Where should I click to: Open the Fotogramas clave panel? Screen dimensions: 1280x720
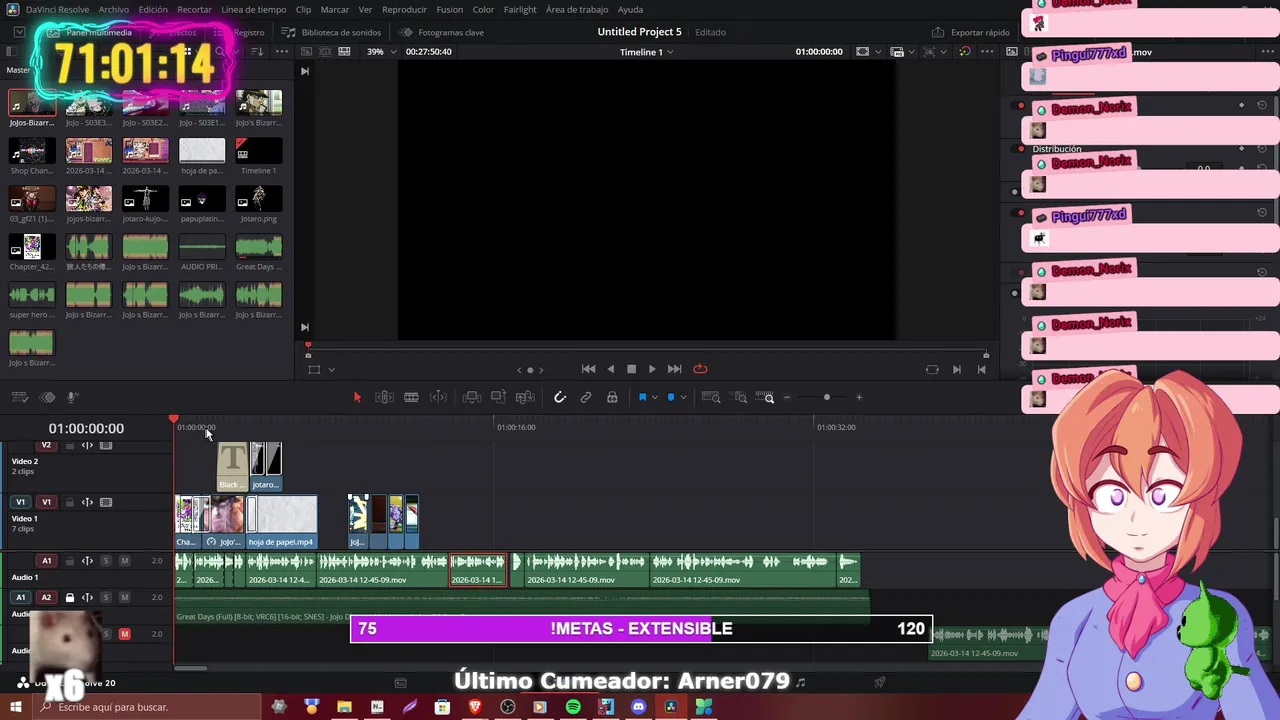[x=442, y=32]
